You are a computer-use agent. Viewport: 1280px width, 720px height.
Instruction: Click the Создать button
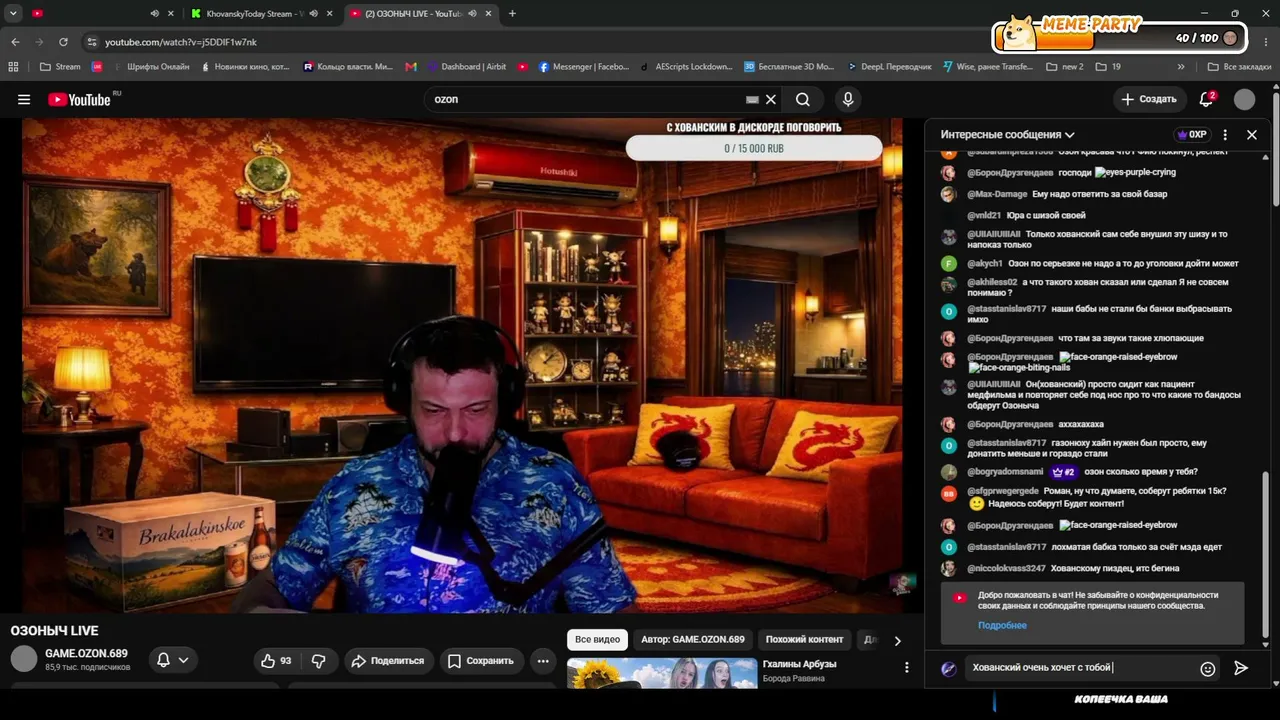pyautogui.click(x=1150, y=99)
